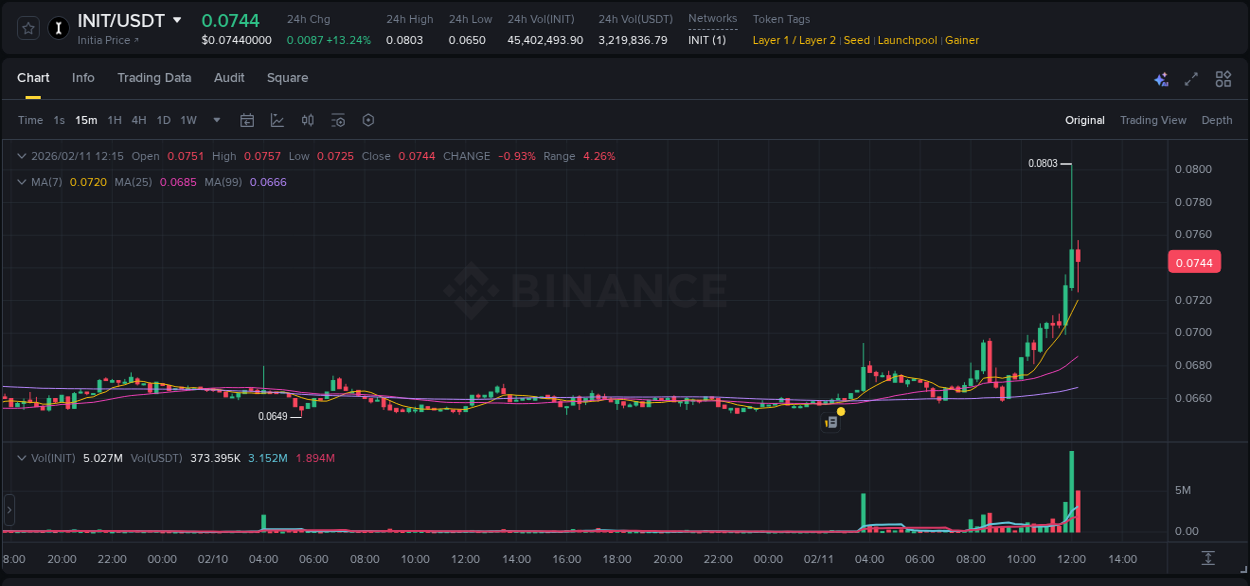Open the indicator settings icon
Viewport: 1250px width, 586px height.
(338, 120)
